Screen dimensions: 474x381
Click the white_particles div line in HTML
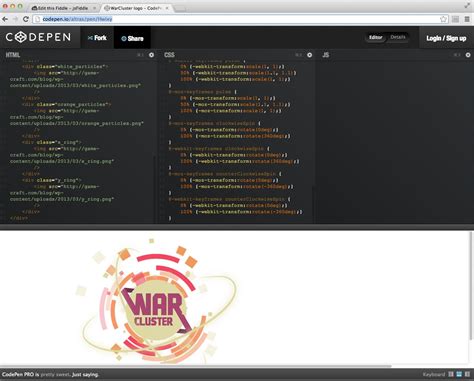(x=65, y=67)
